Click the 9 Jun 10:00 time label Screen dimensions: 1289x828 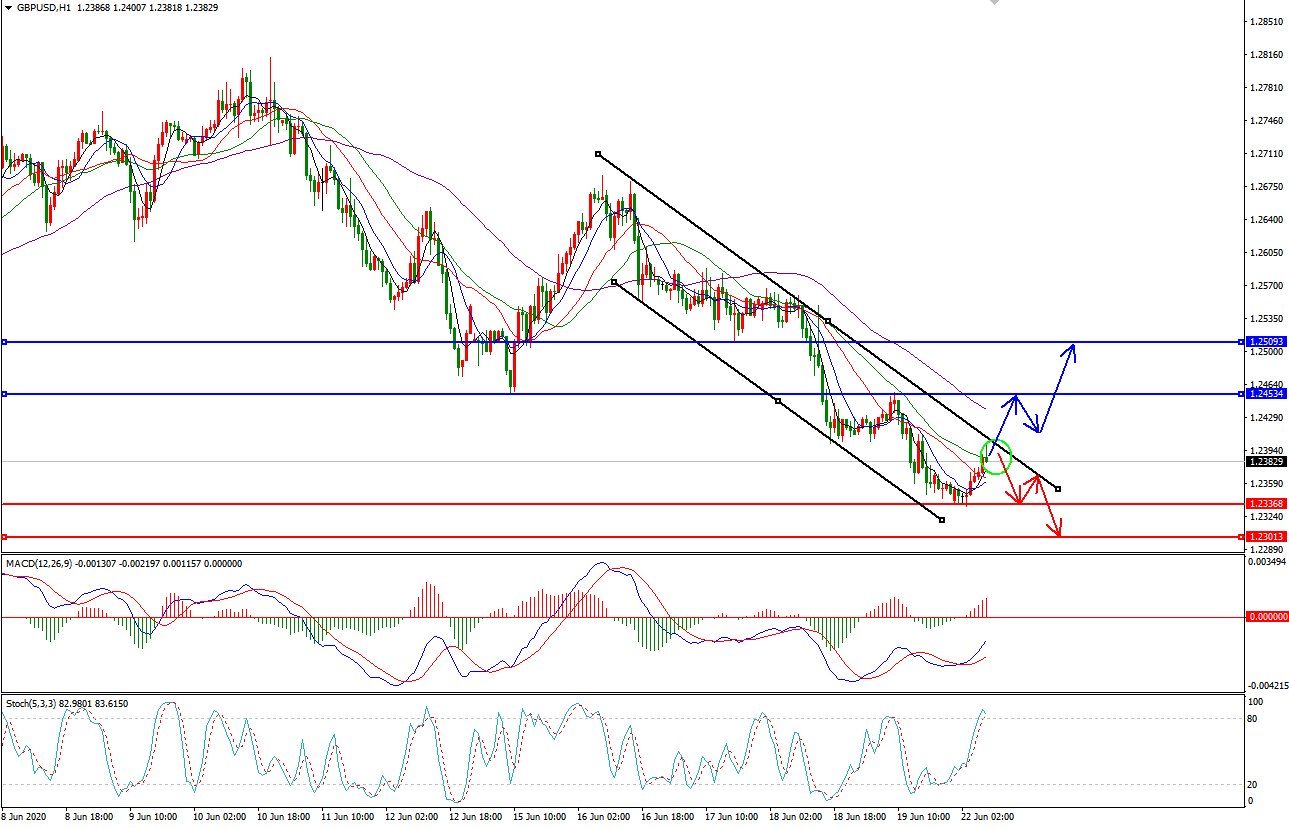(153, 817)
